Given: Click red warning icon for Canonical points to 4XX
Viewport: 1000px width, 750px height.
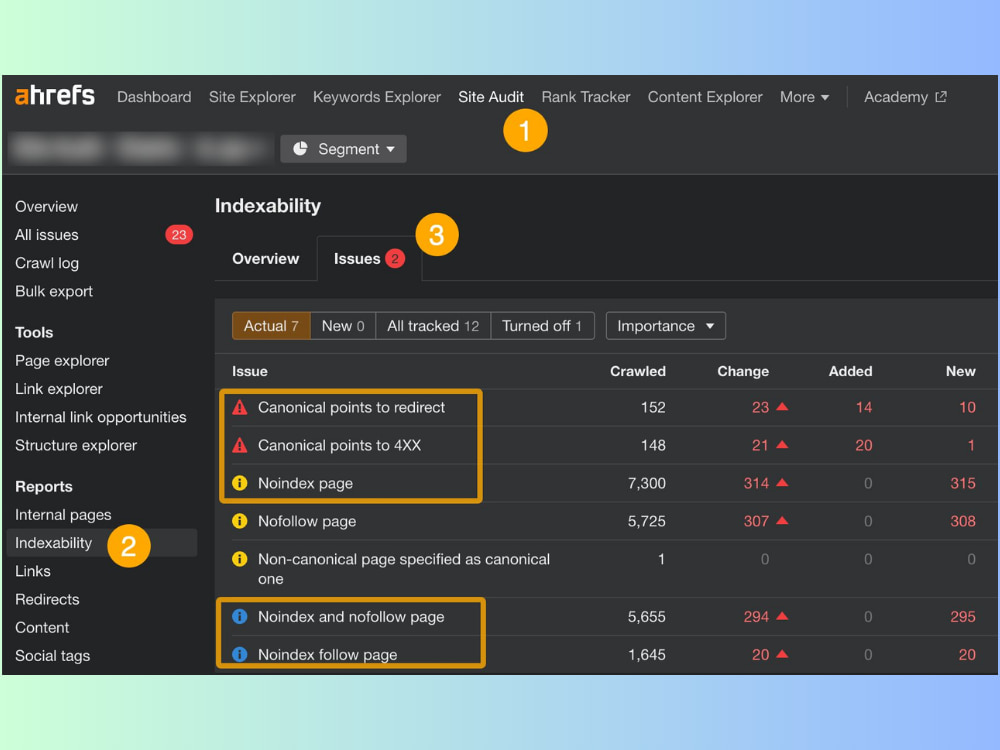Looking at the screenshot, I should (240, 445).
